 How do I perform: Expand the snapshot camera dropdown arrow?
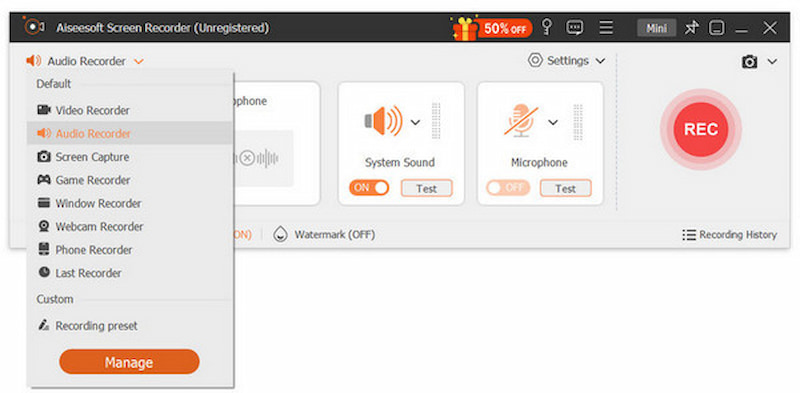point(772,62)
